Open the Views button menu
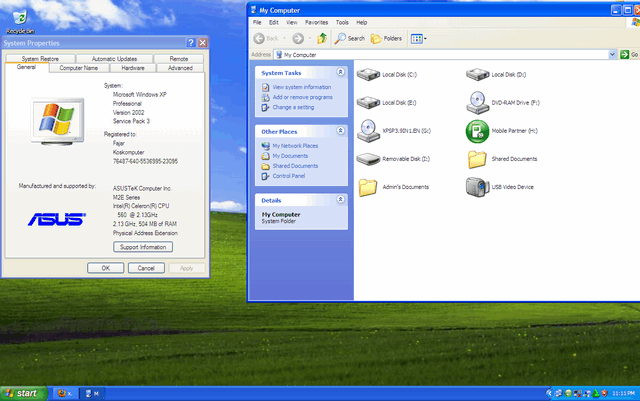 point(418,39)
